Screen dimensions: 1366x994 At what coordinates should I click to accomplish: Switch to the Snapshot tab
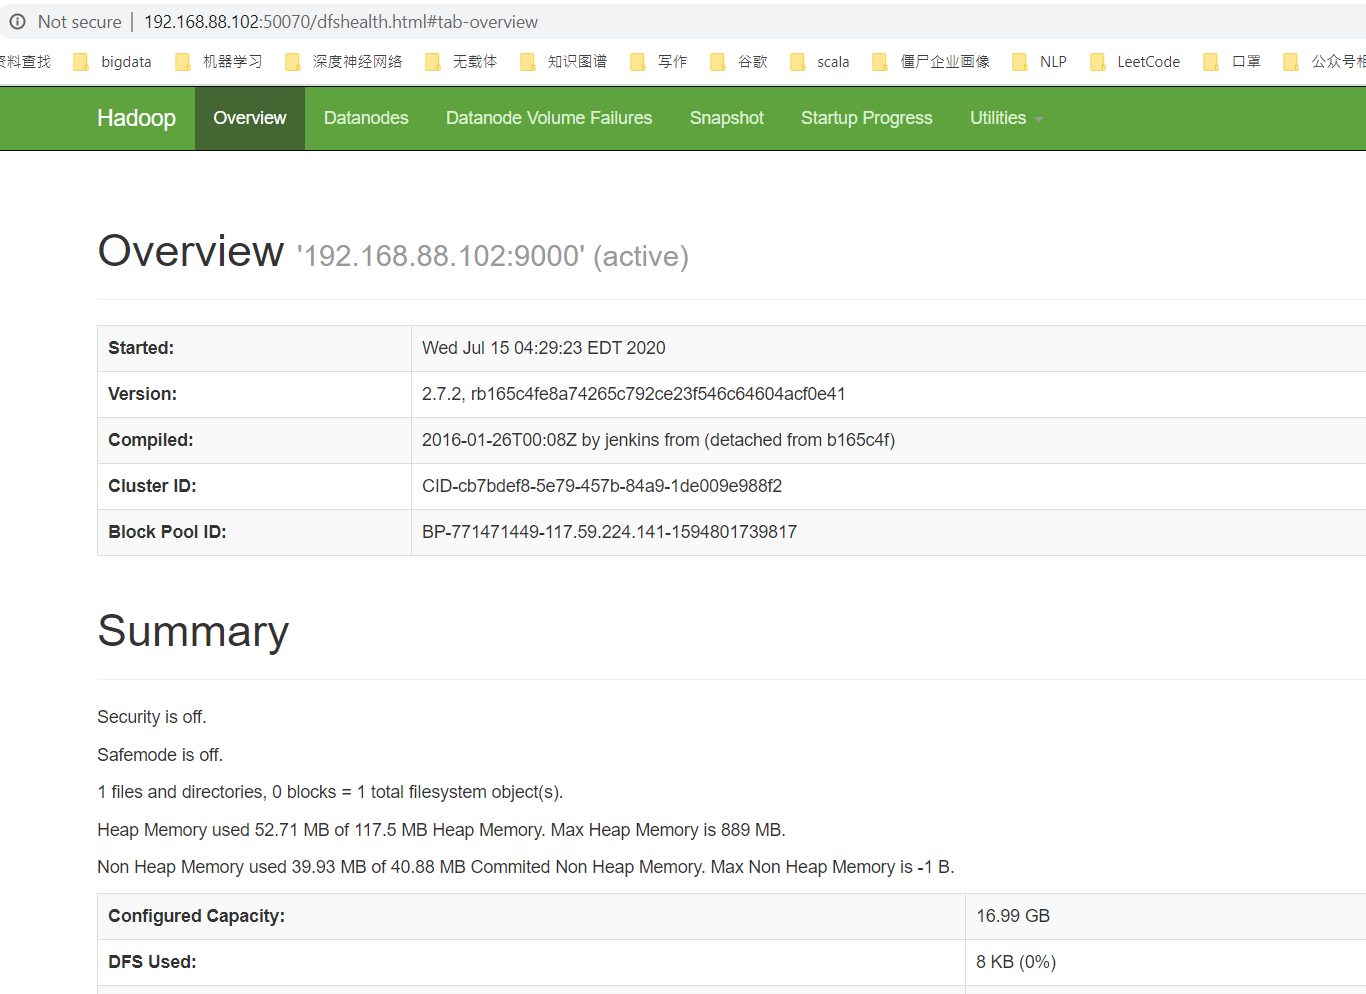tap(727, 118)
